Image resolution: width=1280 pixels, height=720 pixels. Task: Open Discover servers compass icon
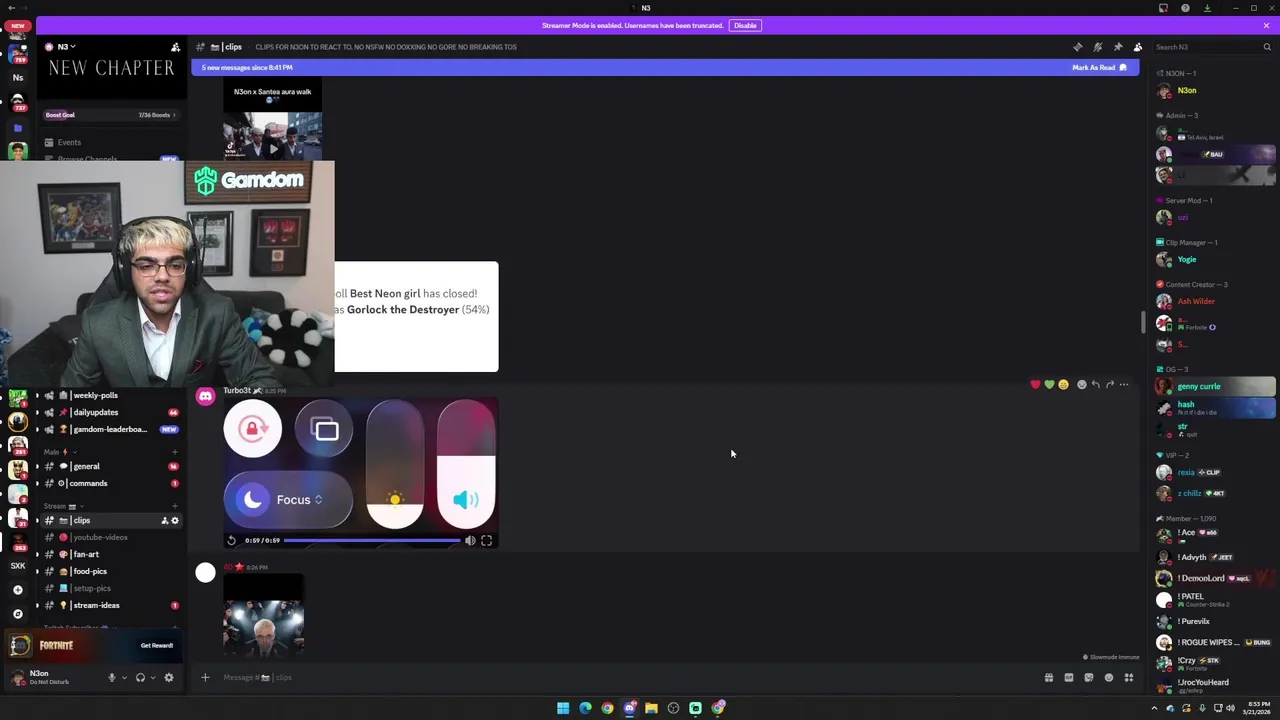(17, 613)
